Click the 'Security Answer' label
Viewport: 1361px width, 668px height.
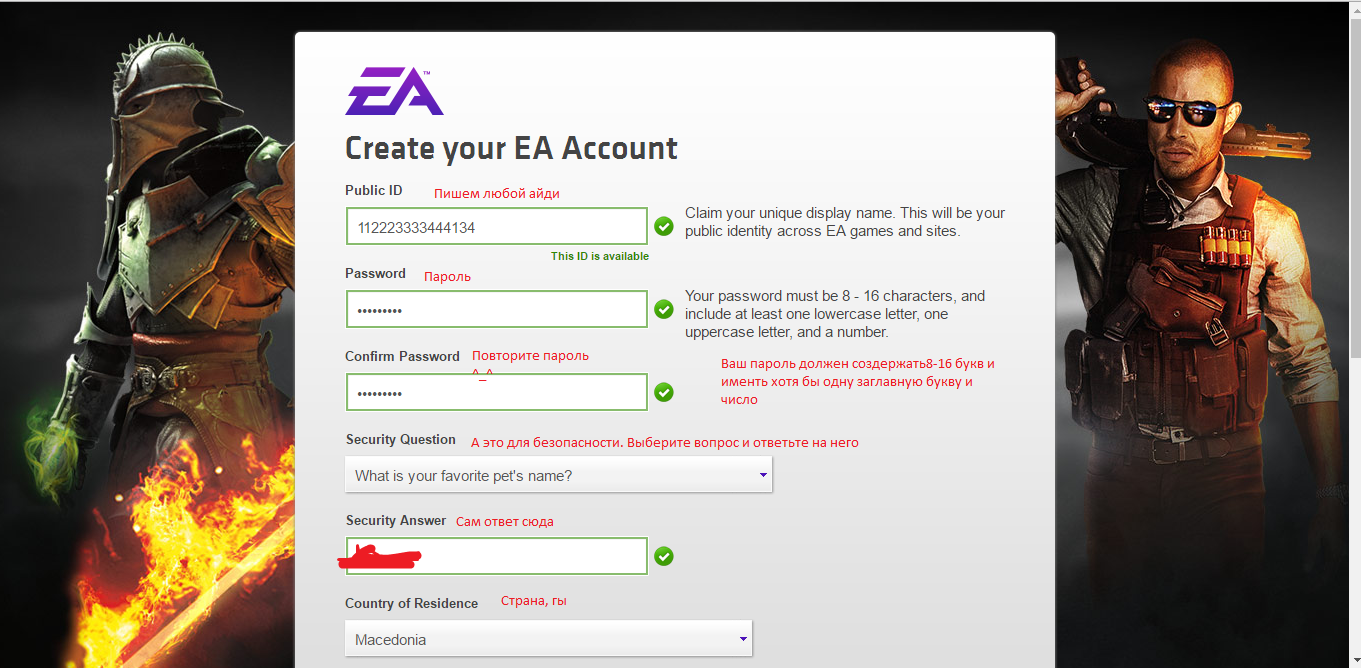point(396,521)
